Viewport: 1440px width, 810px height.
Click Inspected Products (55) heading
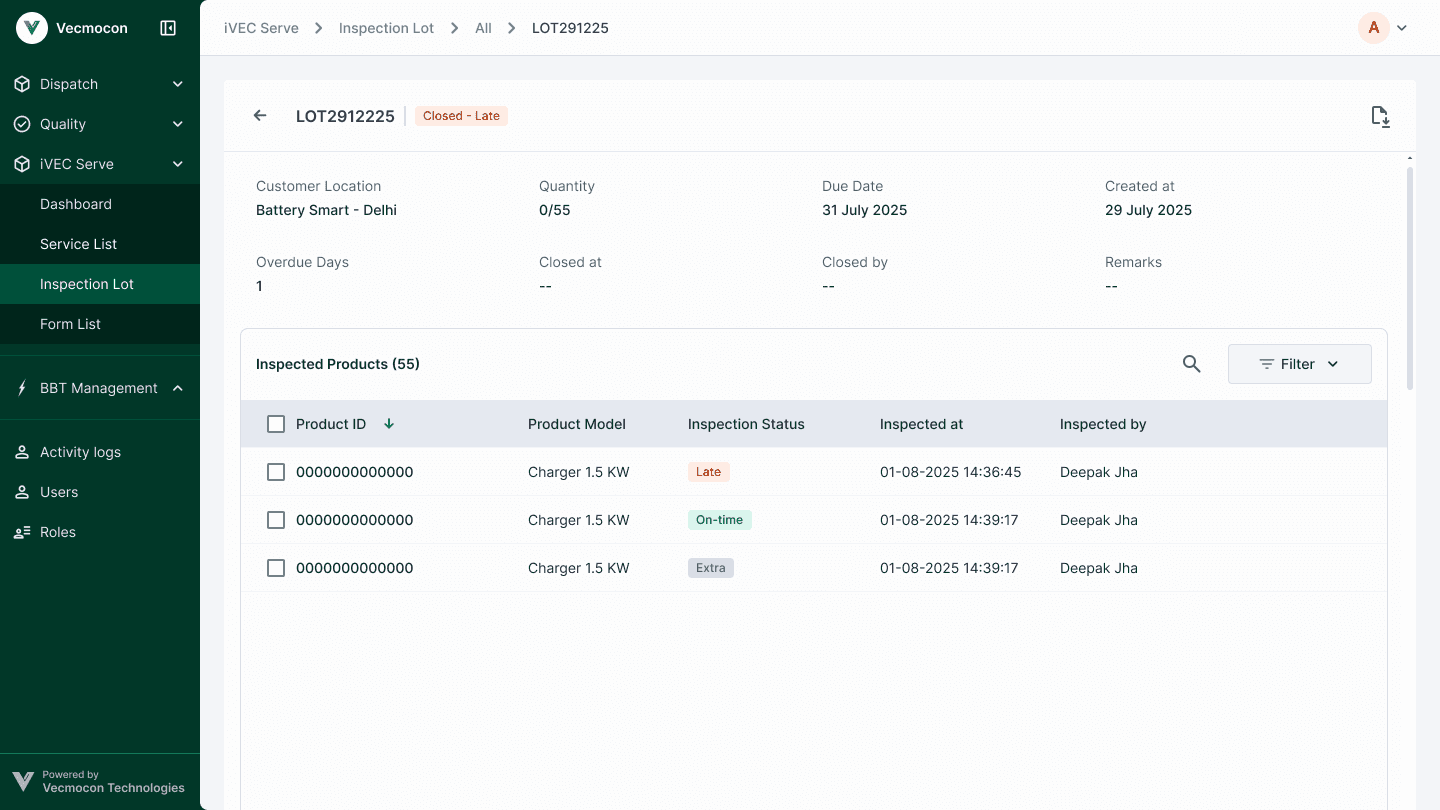click(338, 364)
